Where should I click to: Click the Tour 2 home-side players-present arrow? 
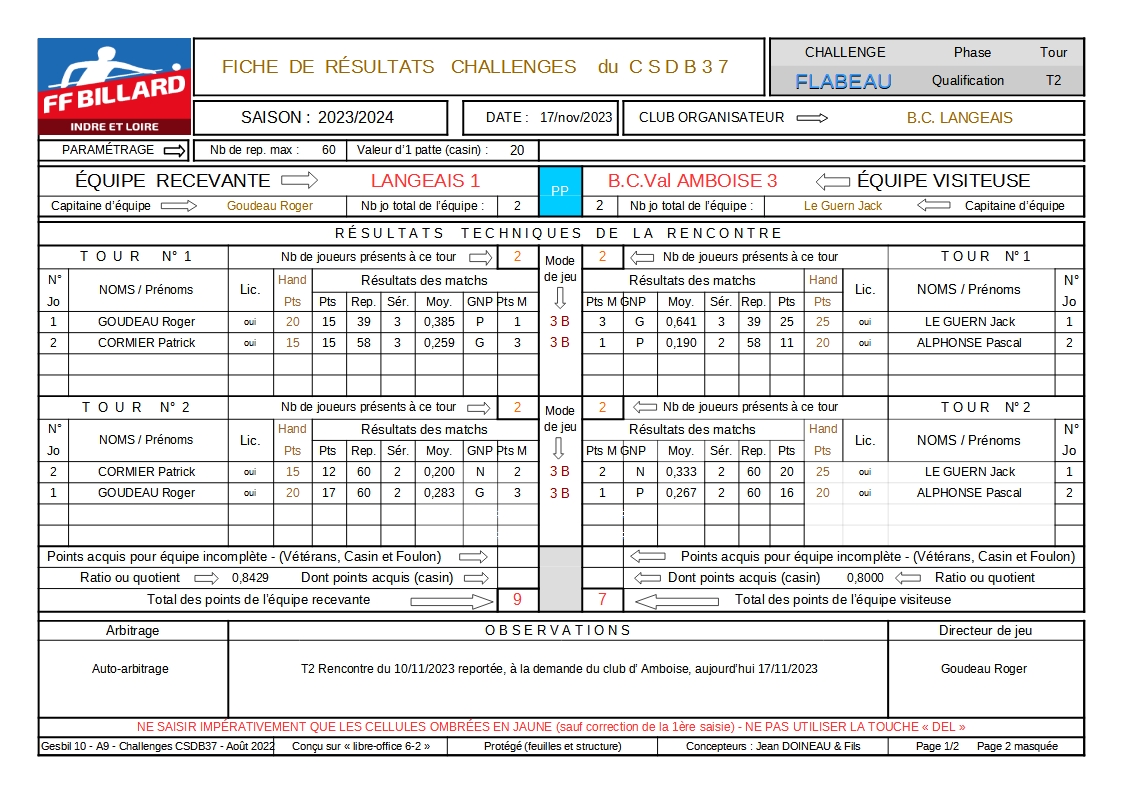click(479, 408)
